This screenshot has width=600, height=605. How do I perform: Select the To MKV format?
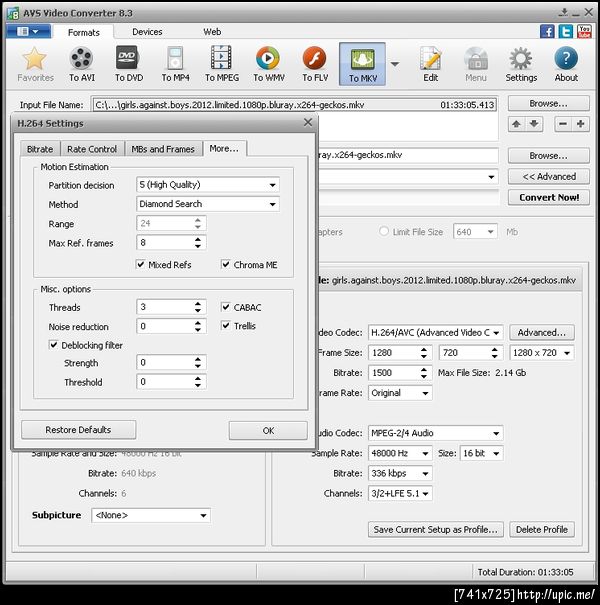[362, 64]
